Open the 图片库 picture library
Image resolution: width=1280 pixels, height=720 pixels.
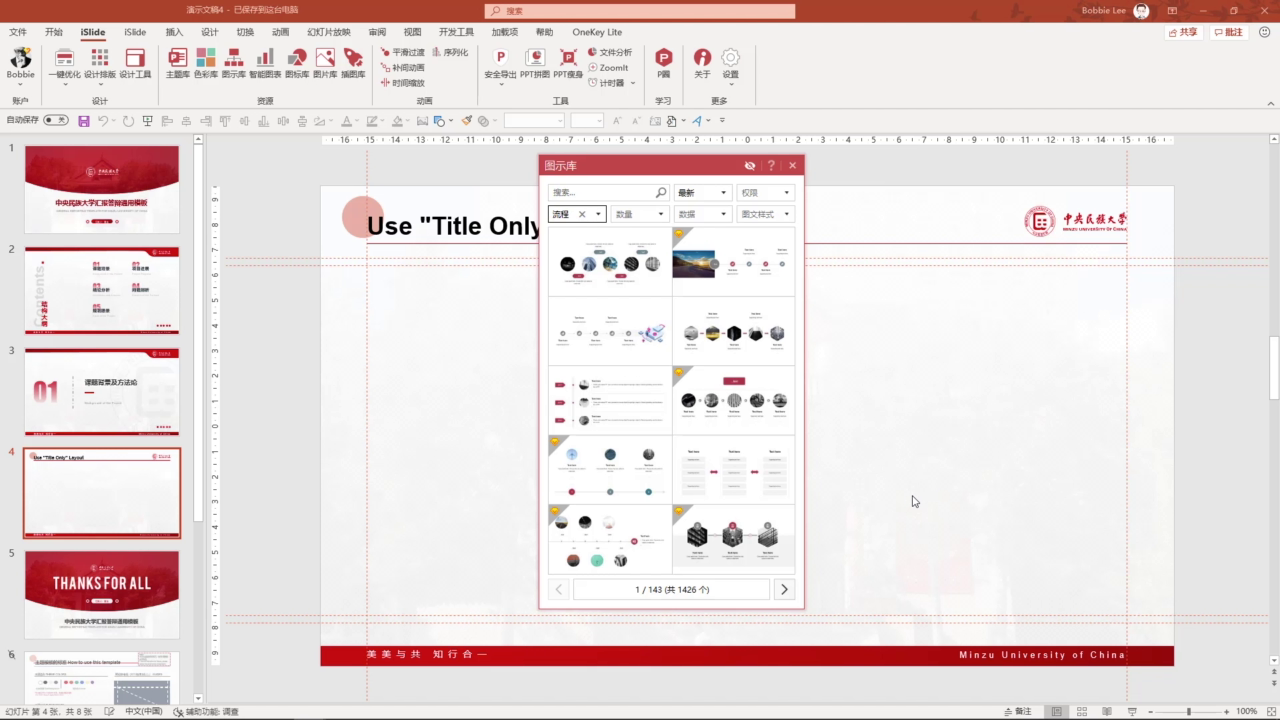[325, 63]
